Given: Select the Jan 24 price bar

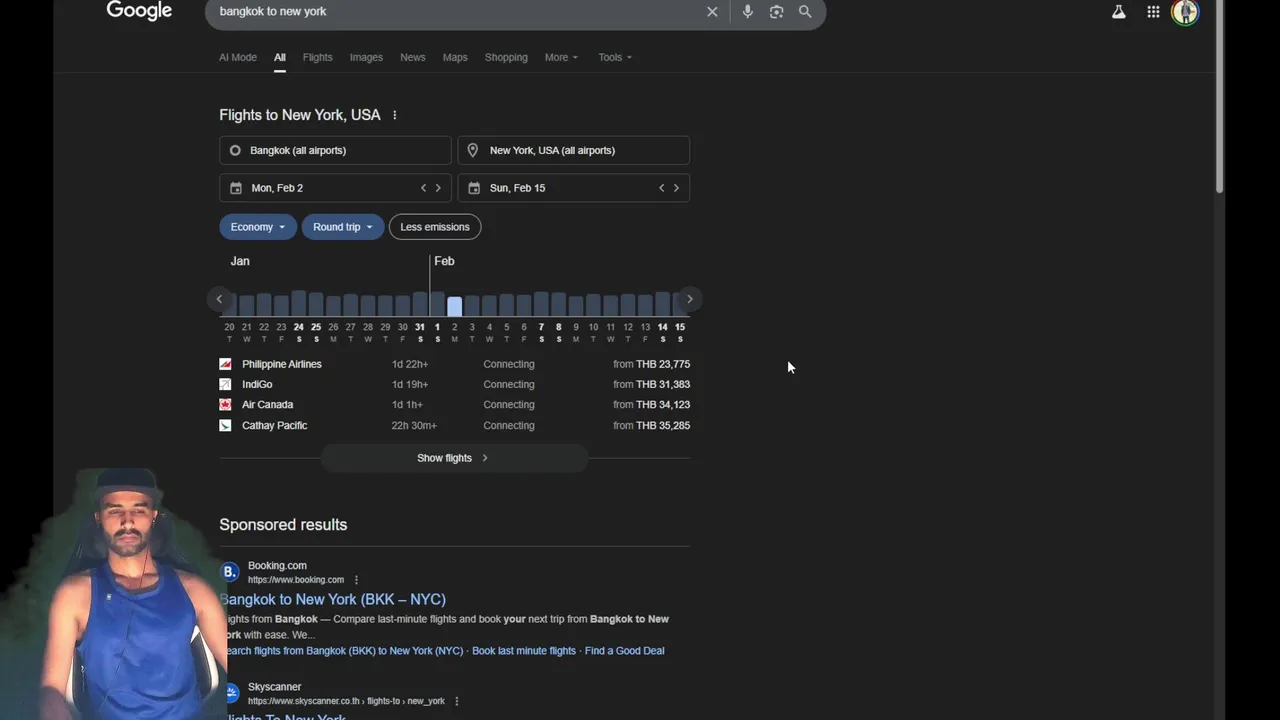Looking at the screenshot, I should (298, 303).
